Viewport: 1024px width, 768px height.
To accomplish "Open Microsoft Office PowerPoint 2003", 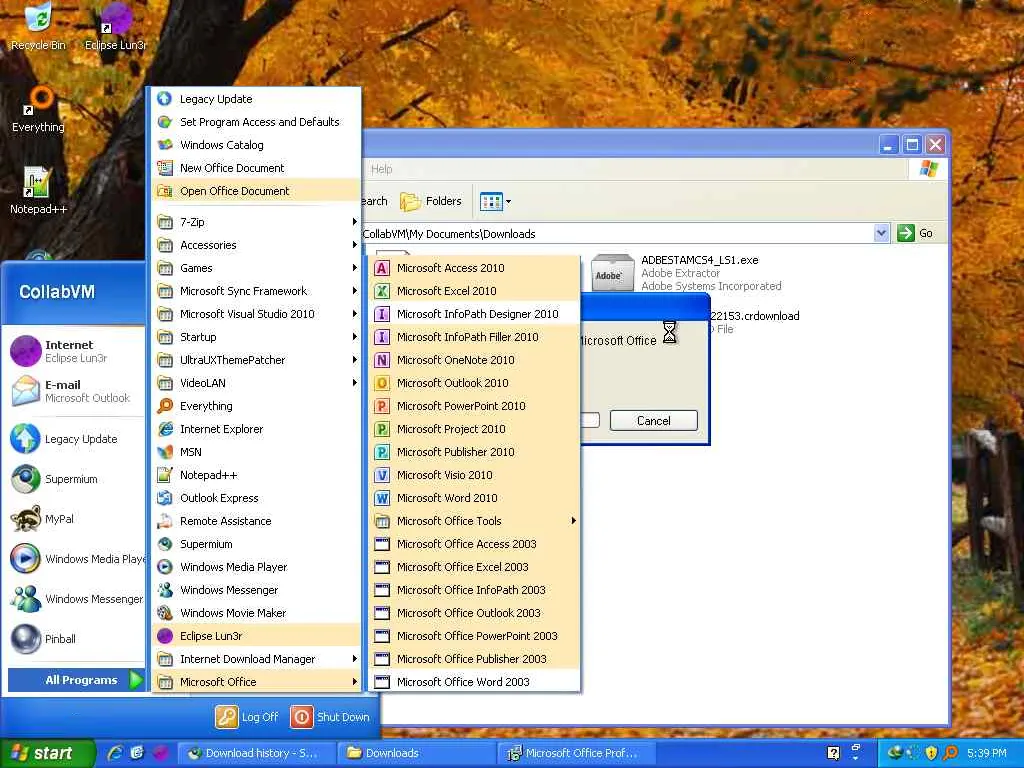I will [x=474, y=635].
